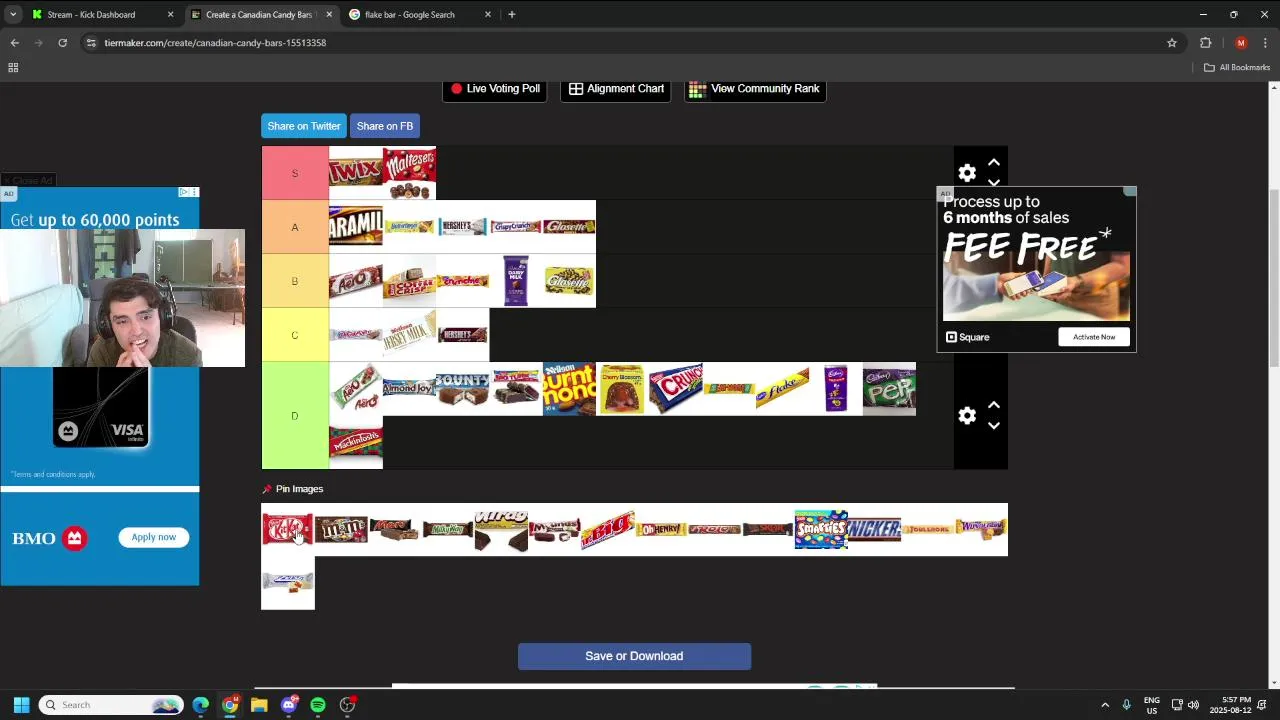The image size is (1280, 720).
Task: Move the D tier row down
Action: click(994, 426)
